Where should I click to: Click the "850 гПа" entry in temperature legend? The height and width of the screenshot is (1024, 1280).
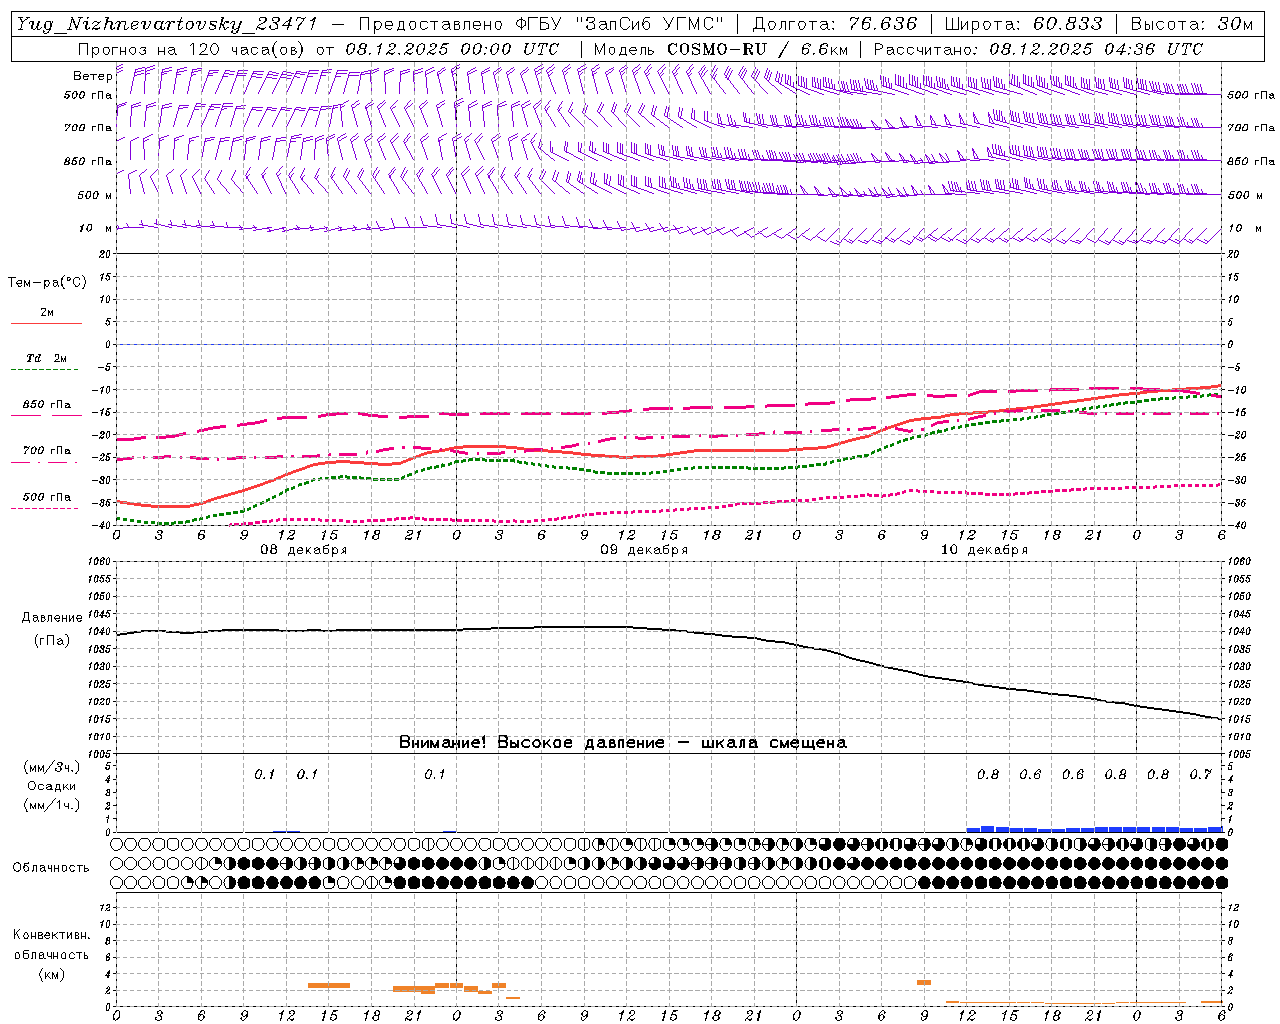pos(46,405)
